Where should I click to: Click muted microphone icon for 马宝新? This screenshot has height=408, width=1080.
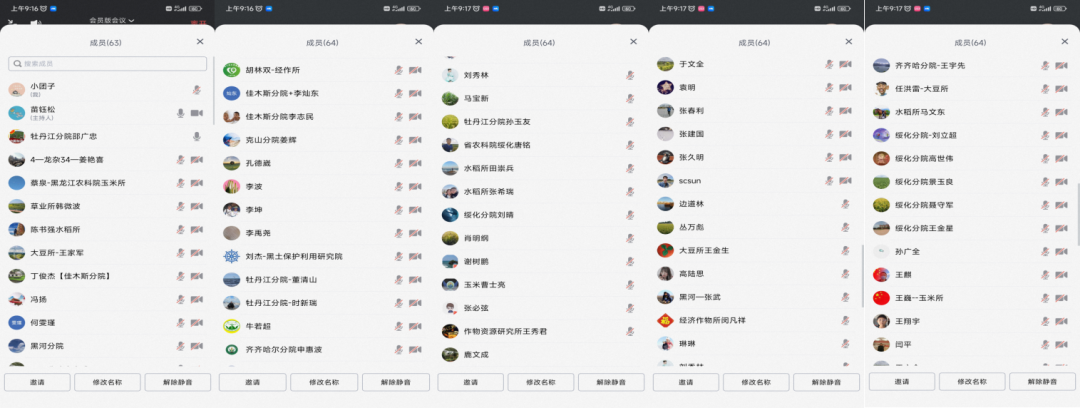[x=630, y=99]
